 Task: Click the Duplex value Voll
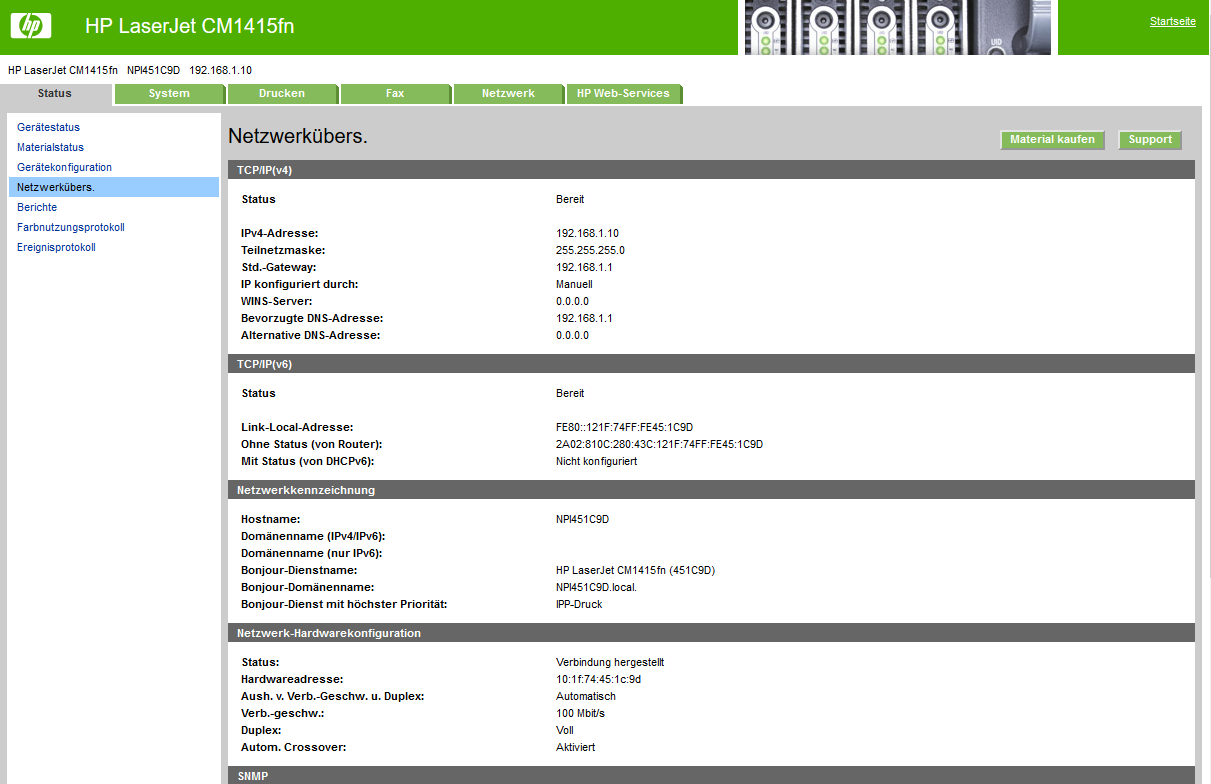[565, 730]
